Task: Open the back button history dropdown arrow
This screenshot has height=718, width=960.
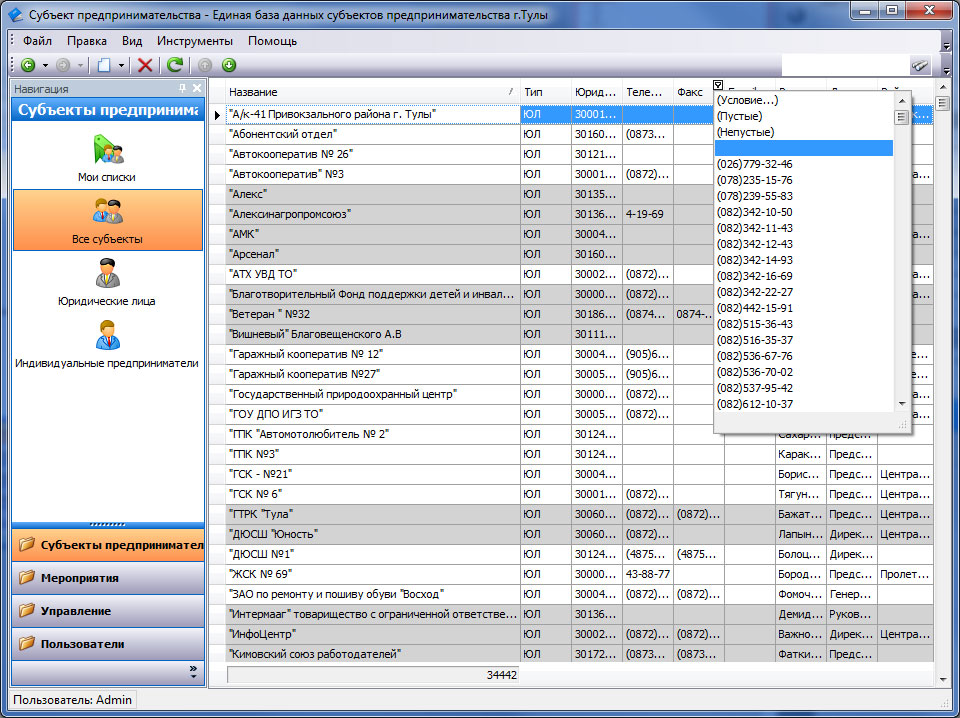Action: click(x=45, y=65)
